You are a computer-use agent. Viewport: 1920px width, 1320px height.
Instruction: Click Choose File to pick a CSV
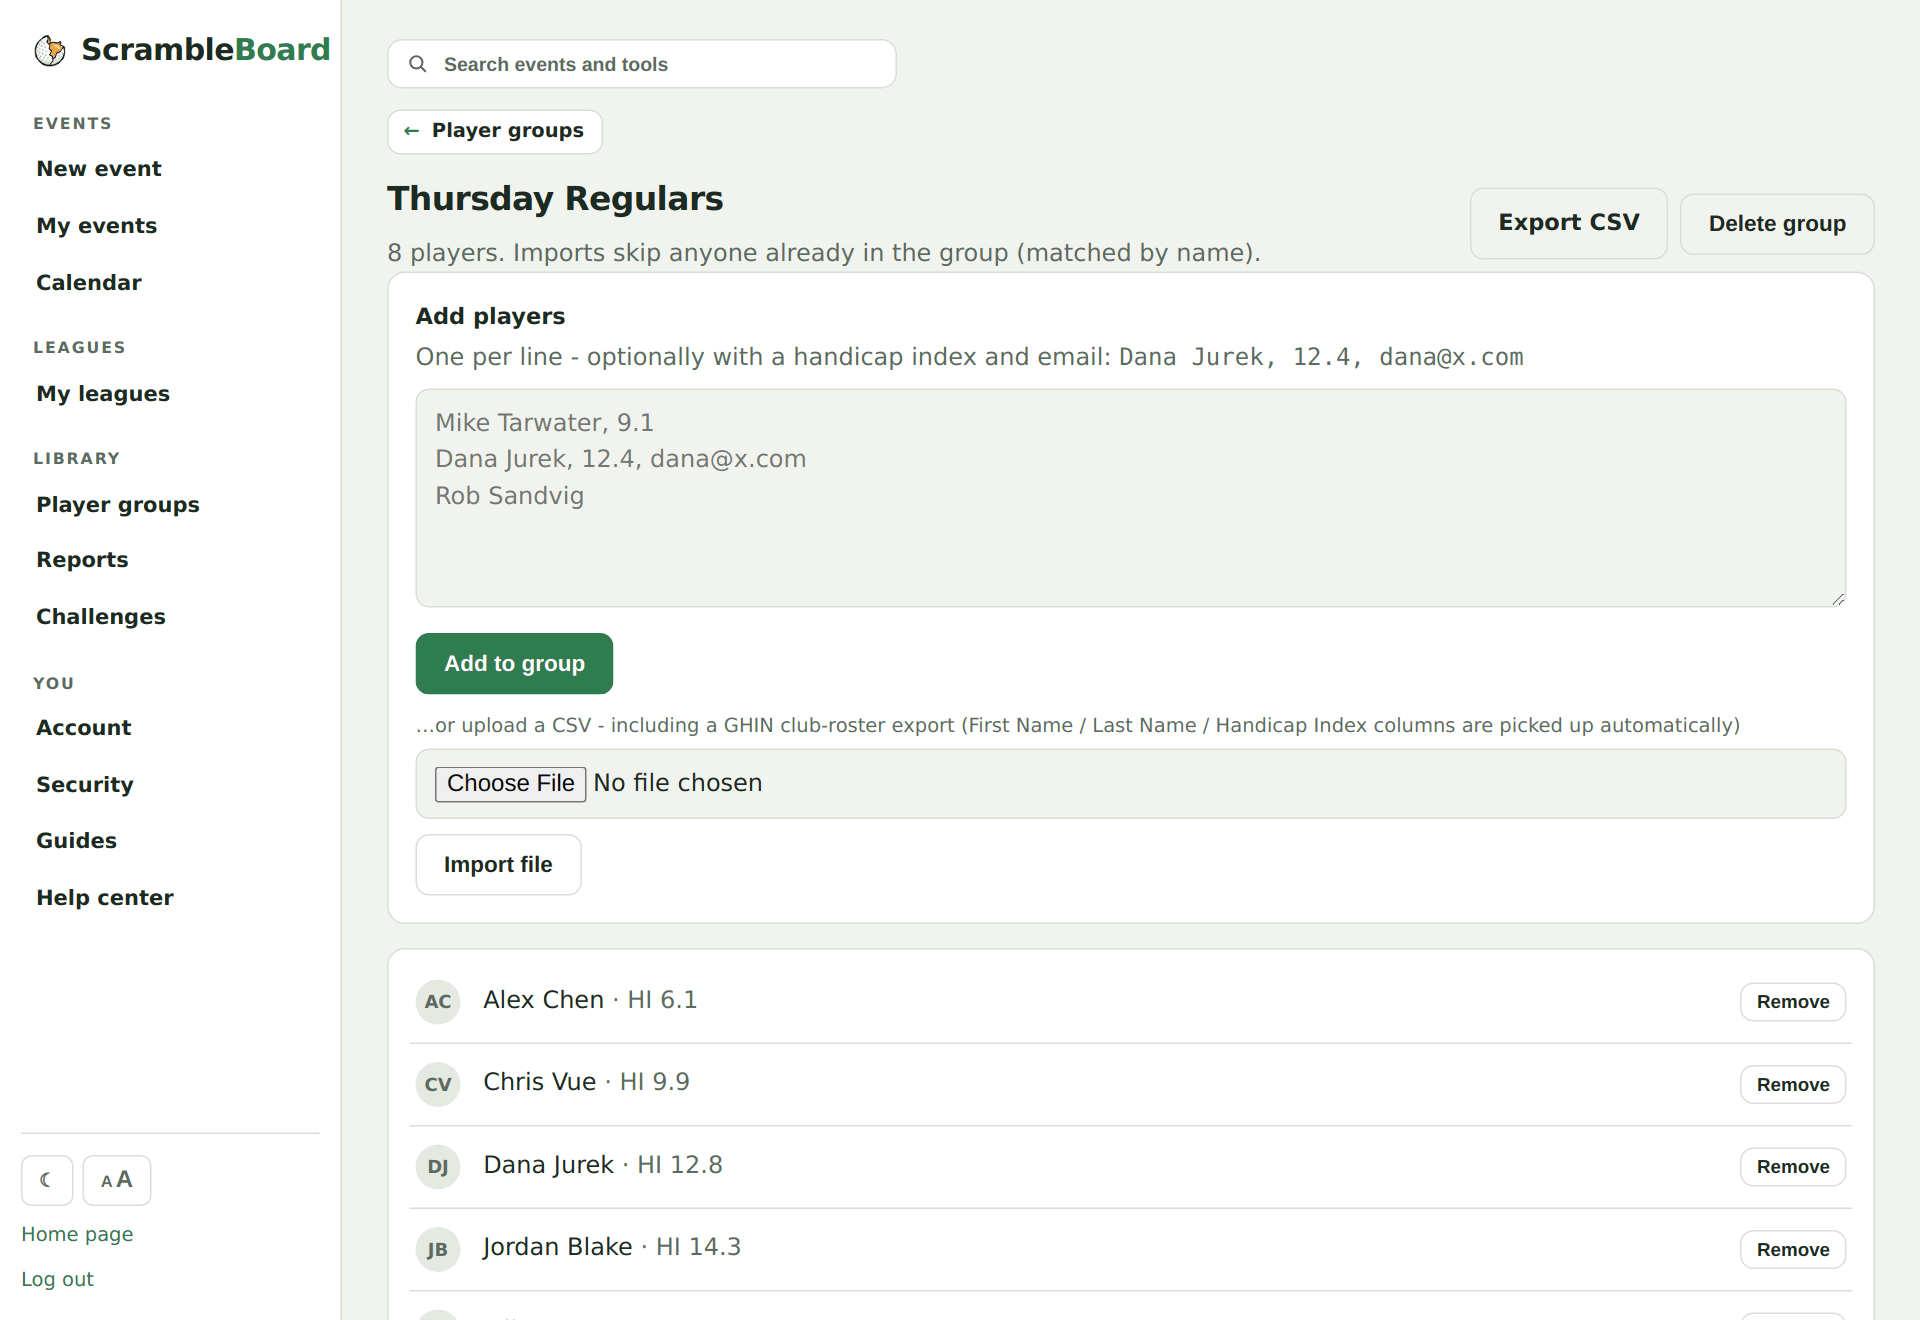510,784
